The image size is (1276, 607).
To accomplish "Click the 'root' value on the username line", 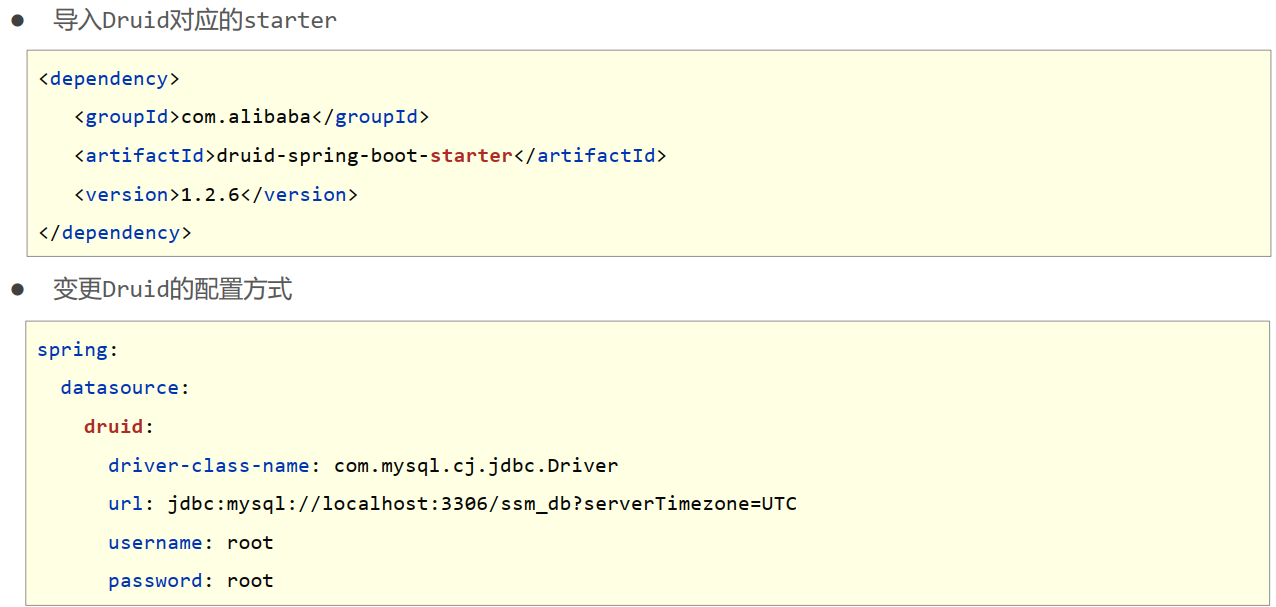I will (250, 542).
